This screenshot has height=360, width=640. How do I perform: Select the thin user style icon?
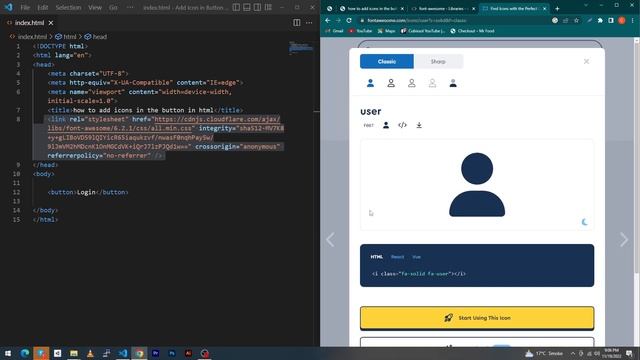point(432,83)
